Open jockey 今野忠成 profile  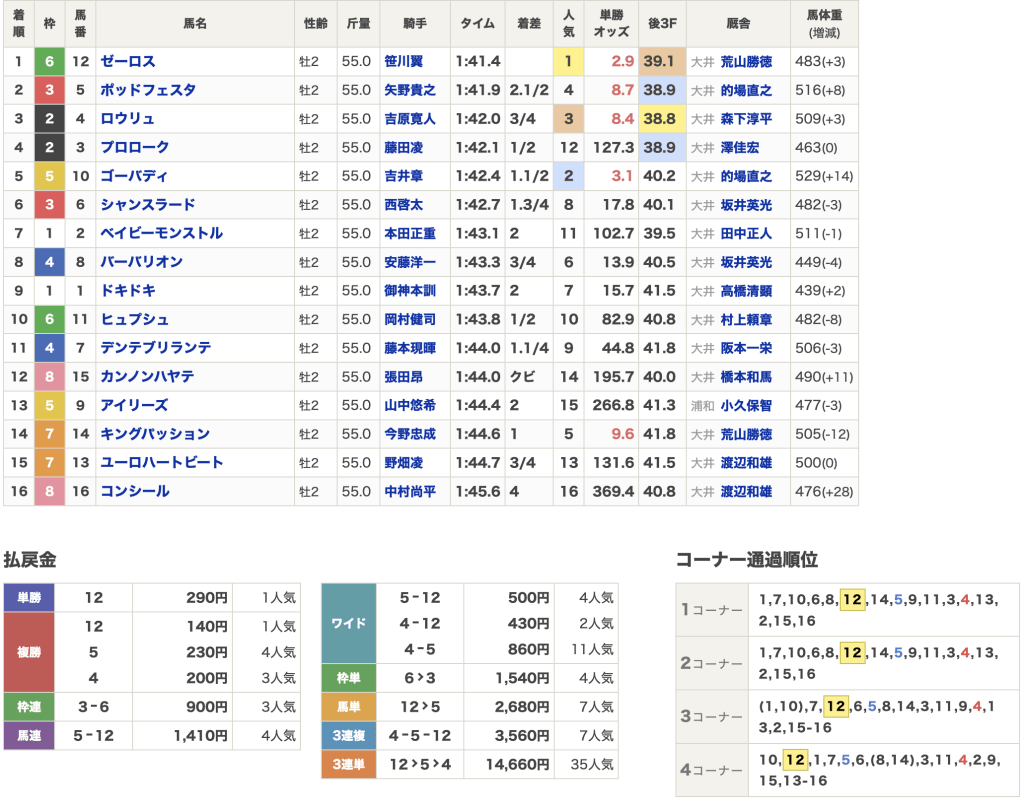pyautogui.click(x=409, y=434)
